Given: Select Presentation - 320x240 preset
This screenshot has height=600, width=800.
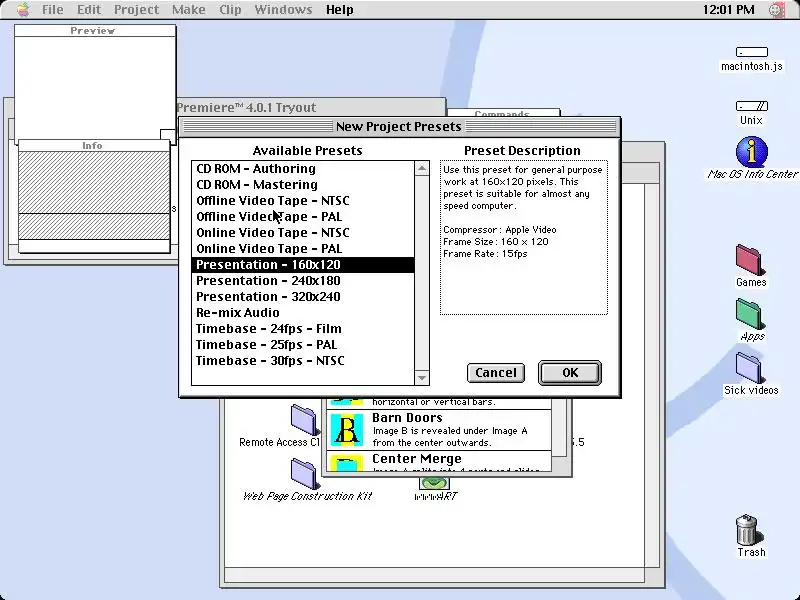Looking at the screenshot, I should pos(303,297).
